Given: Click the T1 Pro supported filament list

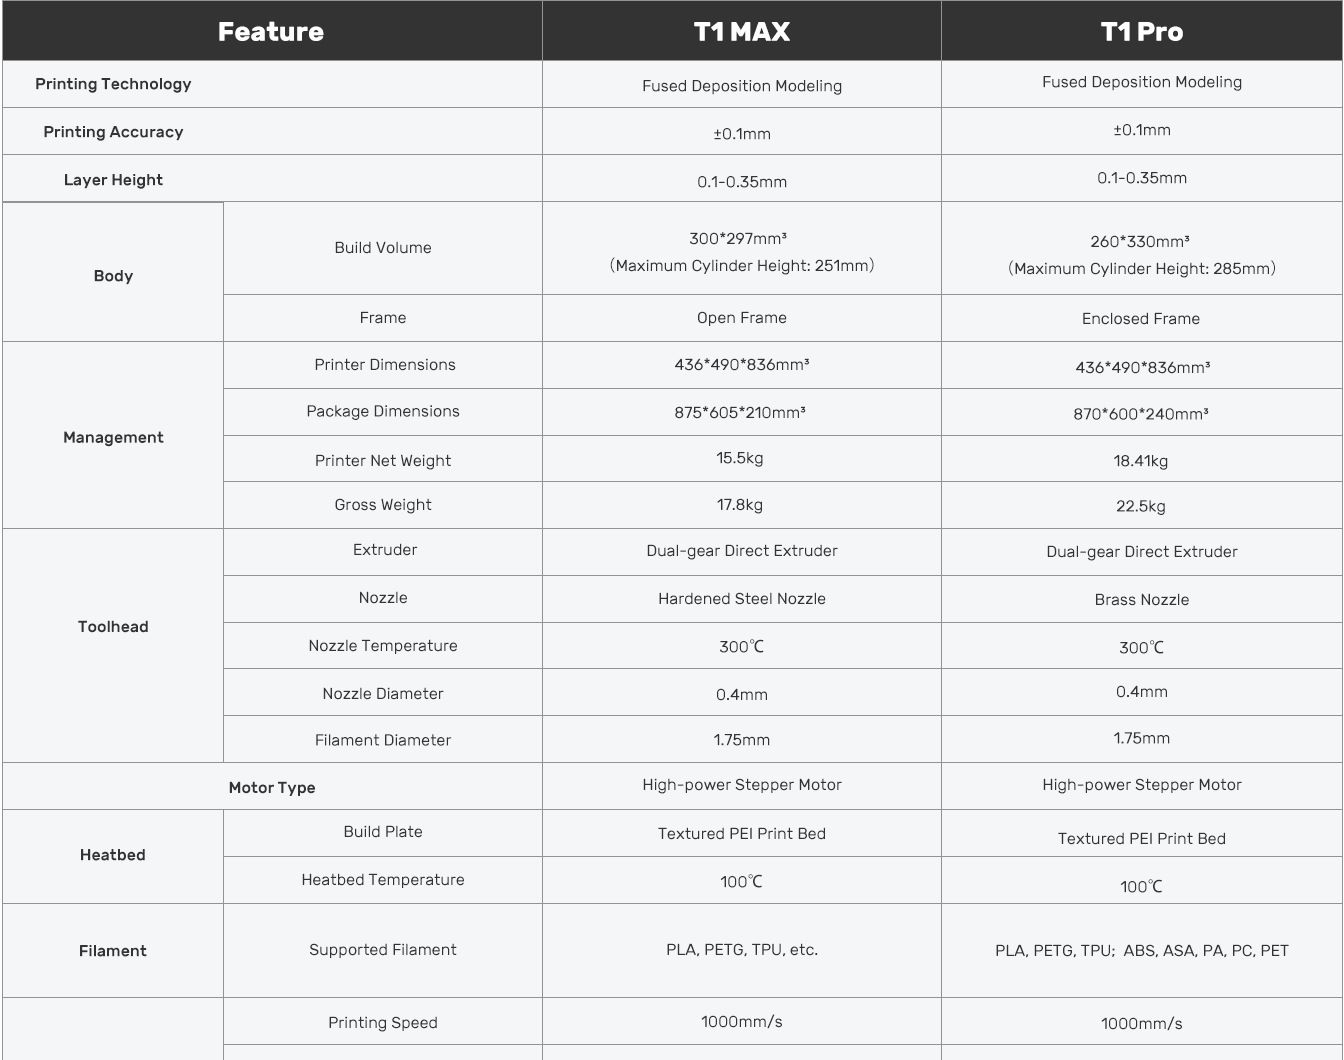Looking at the screenshot, I should tap(1141, 951).
